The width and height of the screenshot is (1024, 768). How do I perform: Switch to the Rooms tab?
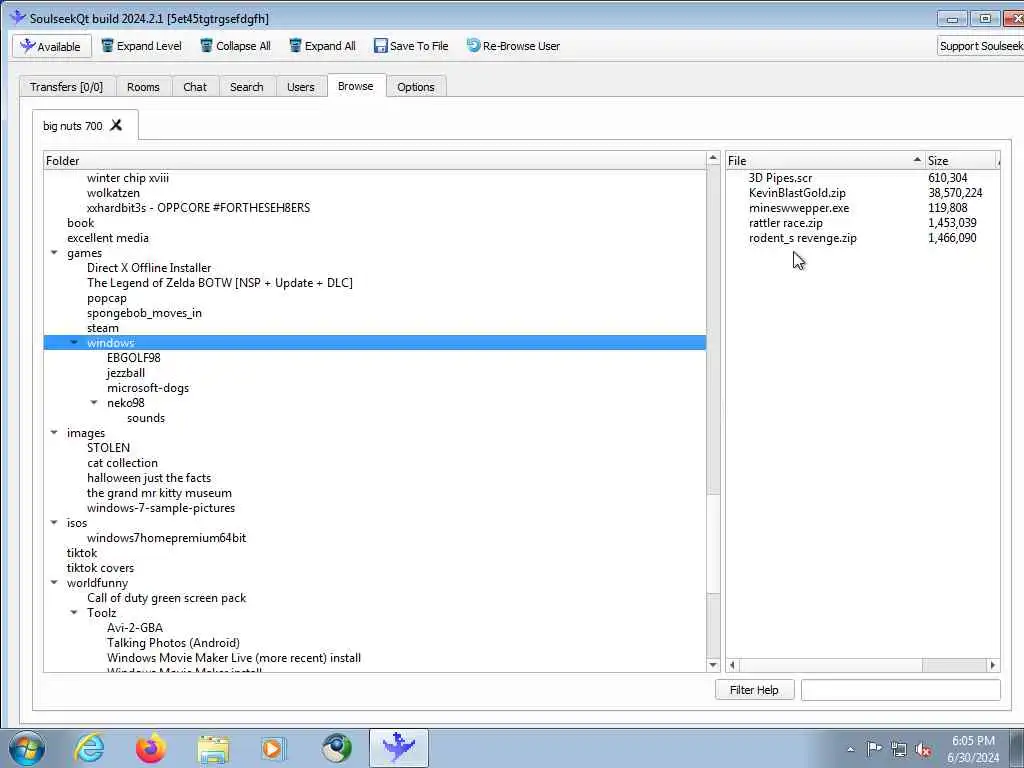143,87
